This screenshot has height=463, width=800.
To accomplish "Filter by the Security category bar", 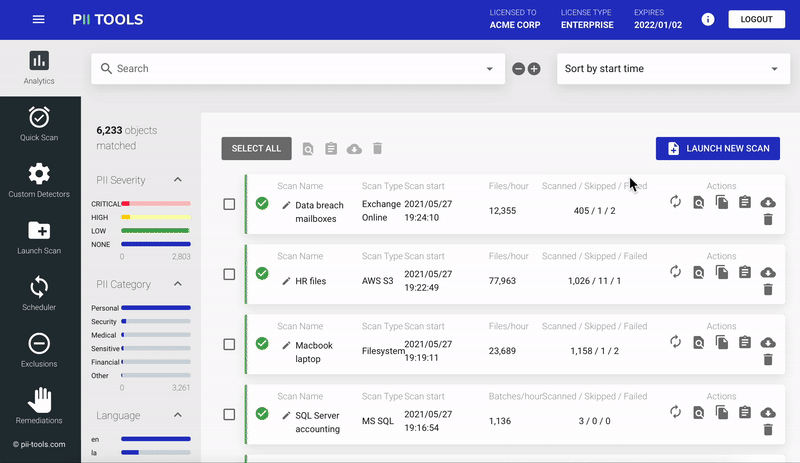I will point(156,322).
